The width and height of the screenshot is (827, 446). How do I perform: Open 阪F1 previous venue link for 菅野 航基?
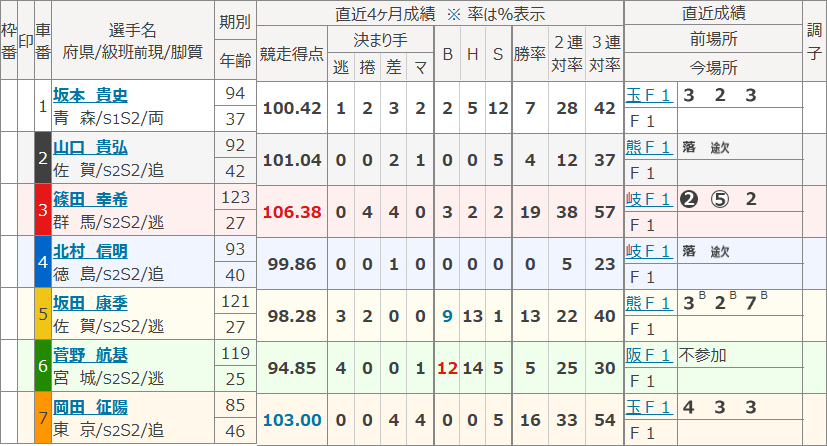(649, 355)
